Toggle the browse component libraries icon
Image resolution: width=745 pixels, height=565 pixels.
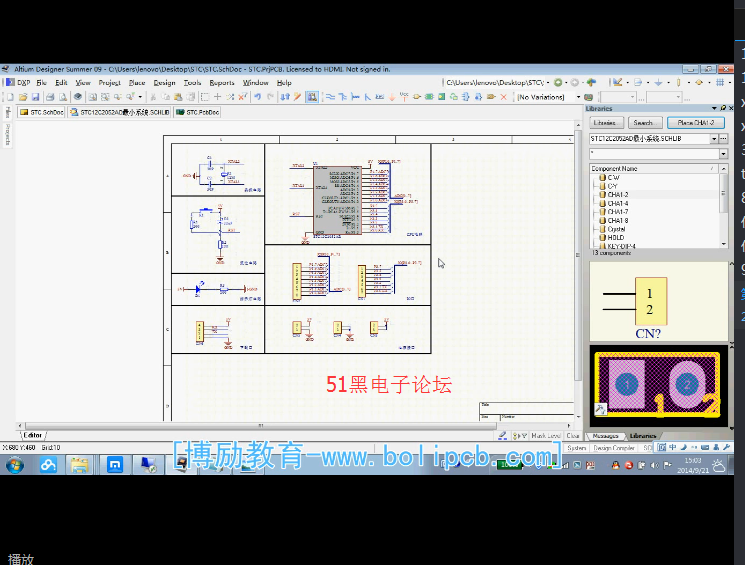(x=312, y=97)
